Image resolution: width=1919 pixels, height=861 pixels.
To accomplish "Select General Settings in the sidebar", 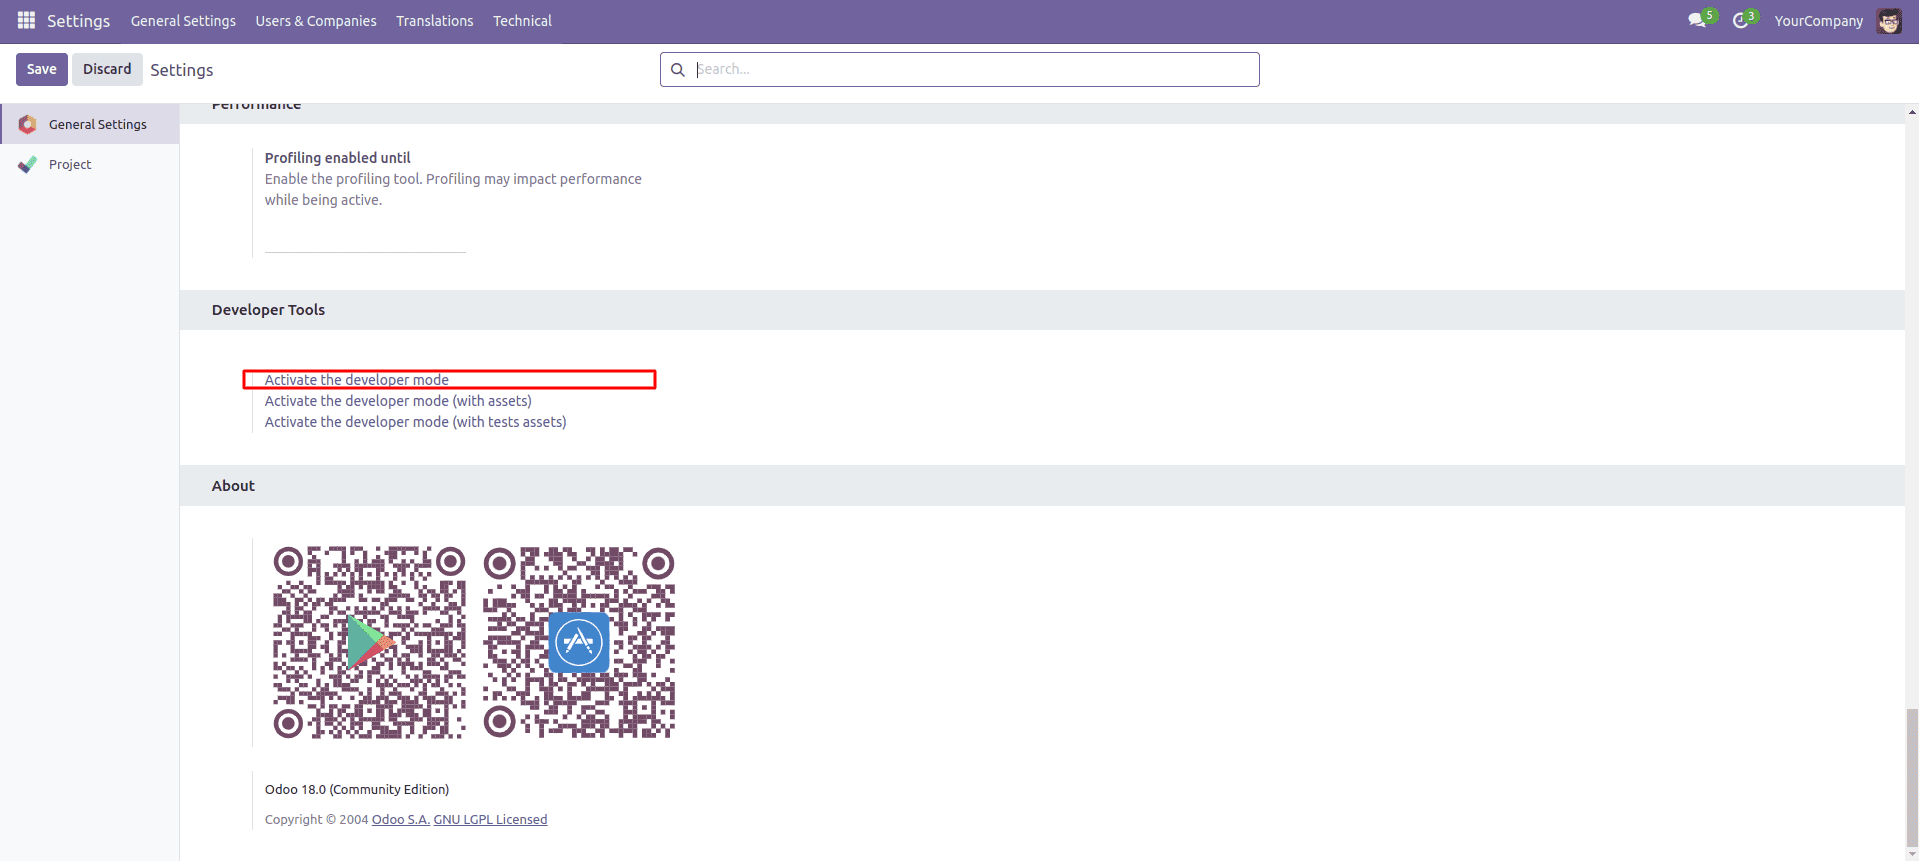I will (x=90, y=124).
